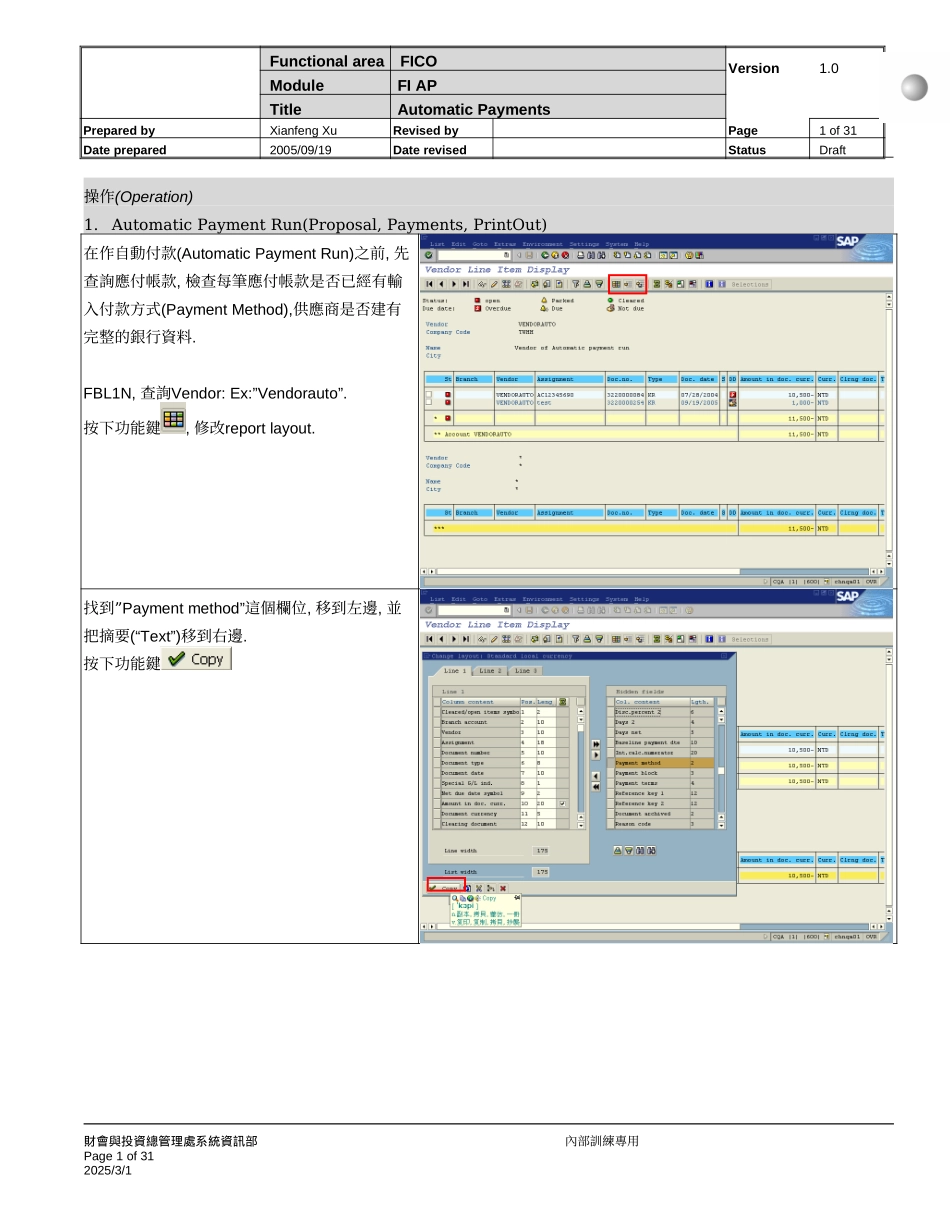Click the funnel Filter icon in top screenshot

pos(575,284)
